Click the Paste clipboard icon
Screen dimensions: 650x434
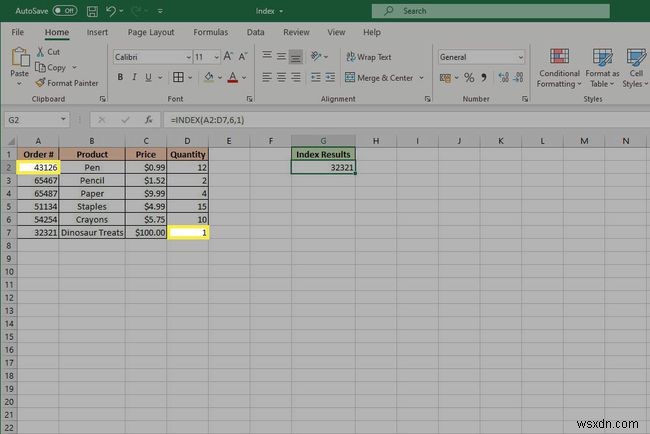pyautogui.click(x=19, y=58)
